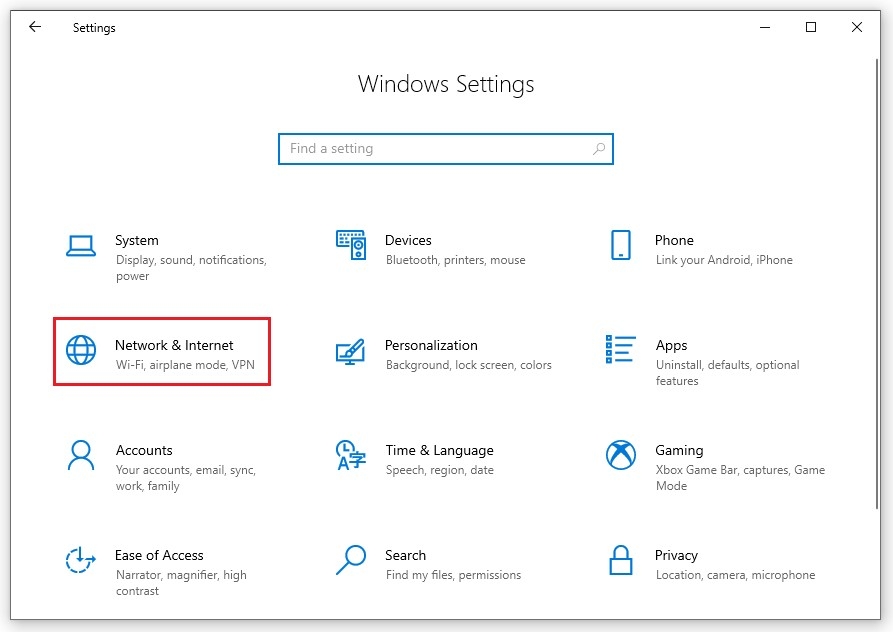
Task: Open the Gaming settings label
Action: (x=679, y=450)
